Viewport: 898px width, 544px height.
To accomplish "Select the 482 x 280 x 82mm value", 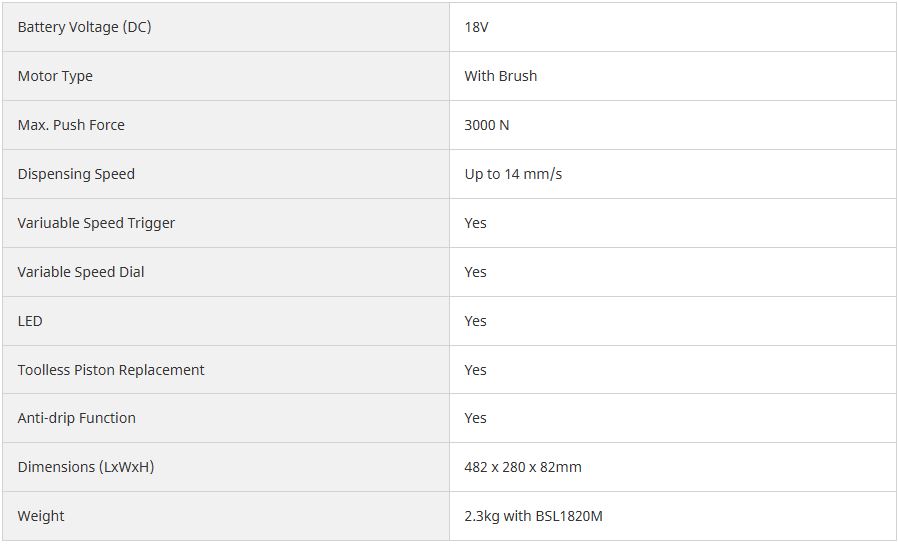I will tap(523, 467).
